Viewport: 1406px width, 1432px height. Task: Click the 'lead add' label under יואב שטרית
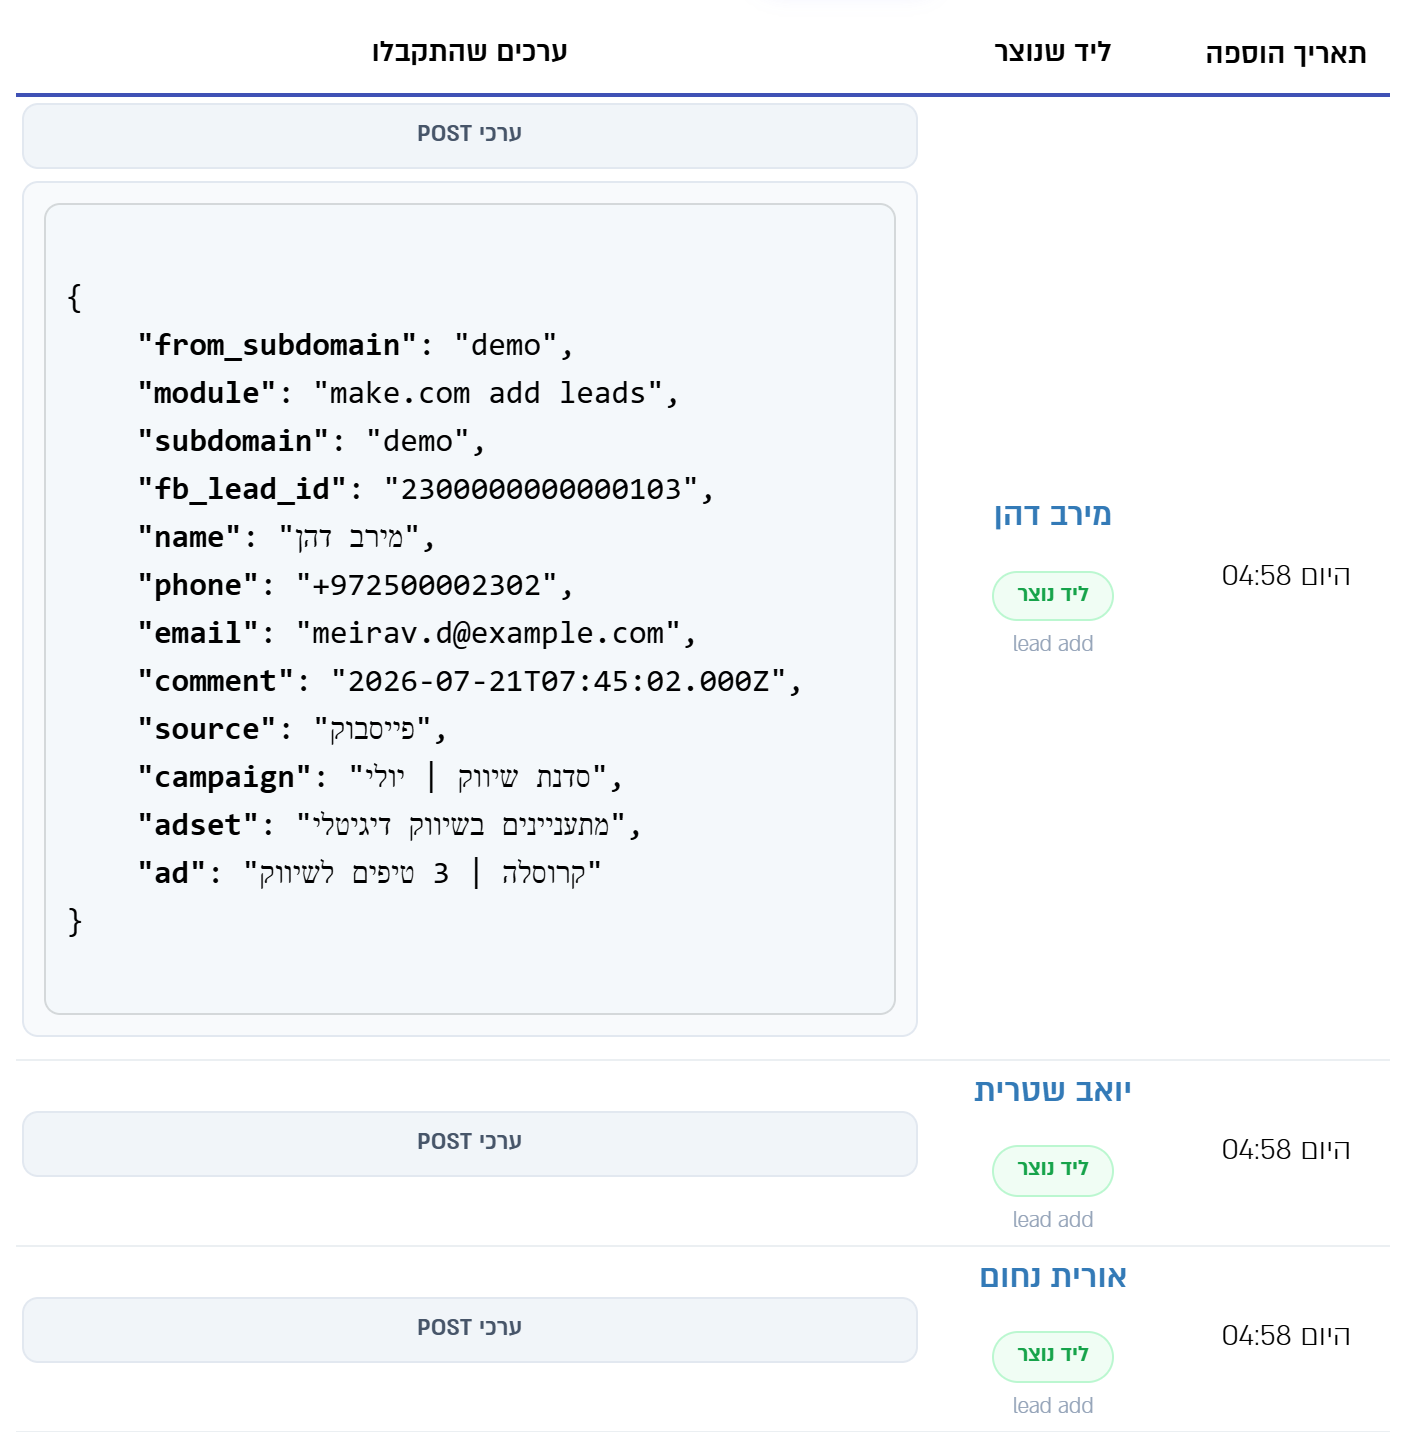click(1053, 1220)
